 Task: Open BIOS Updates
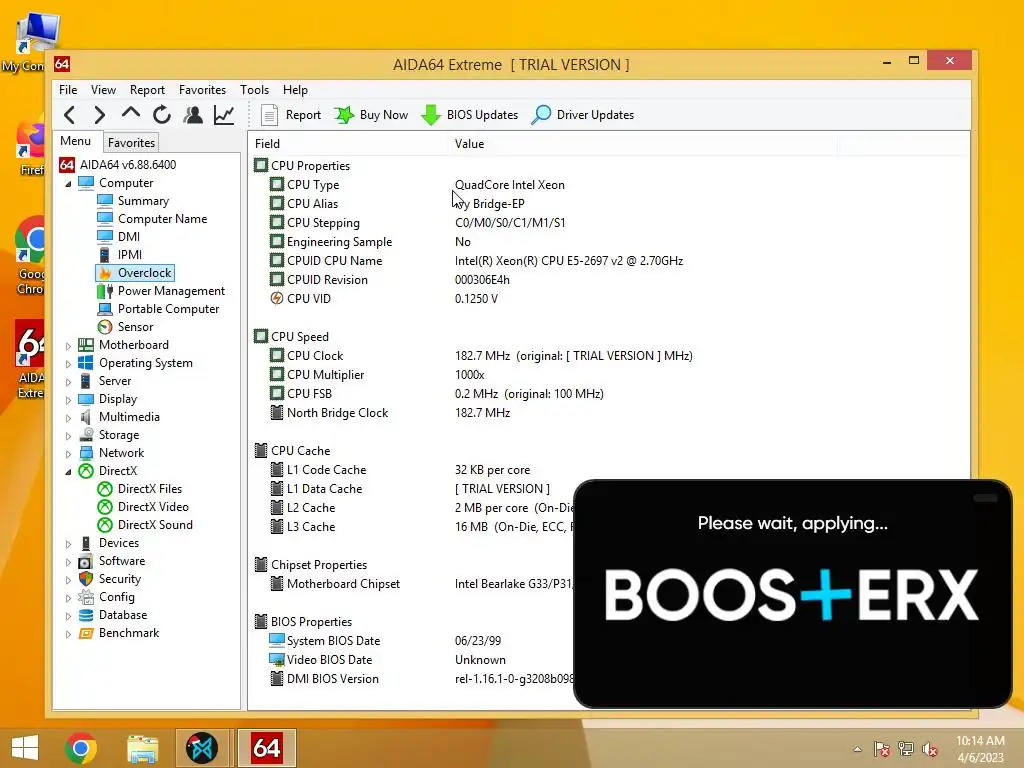470,115
